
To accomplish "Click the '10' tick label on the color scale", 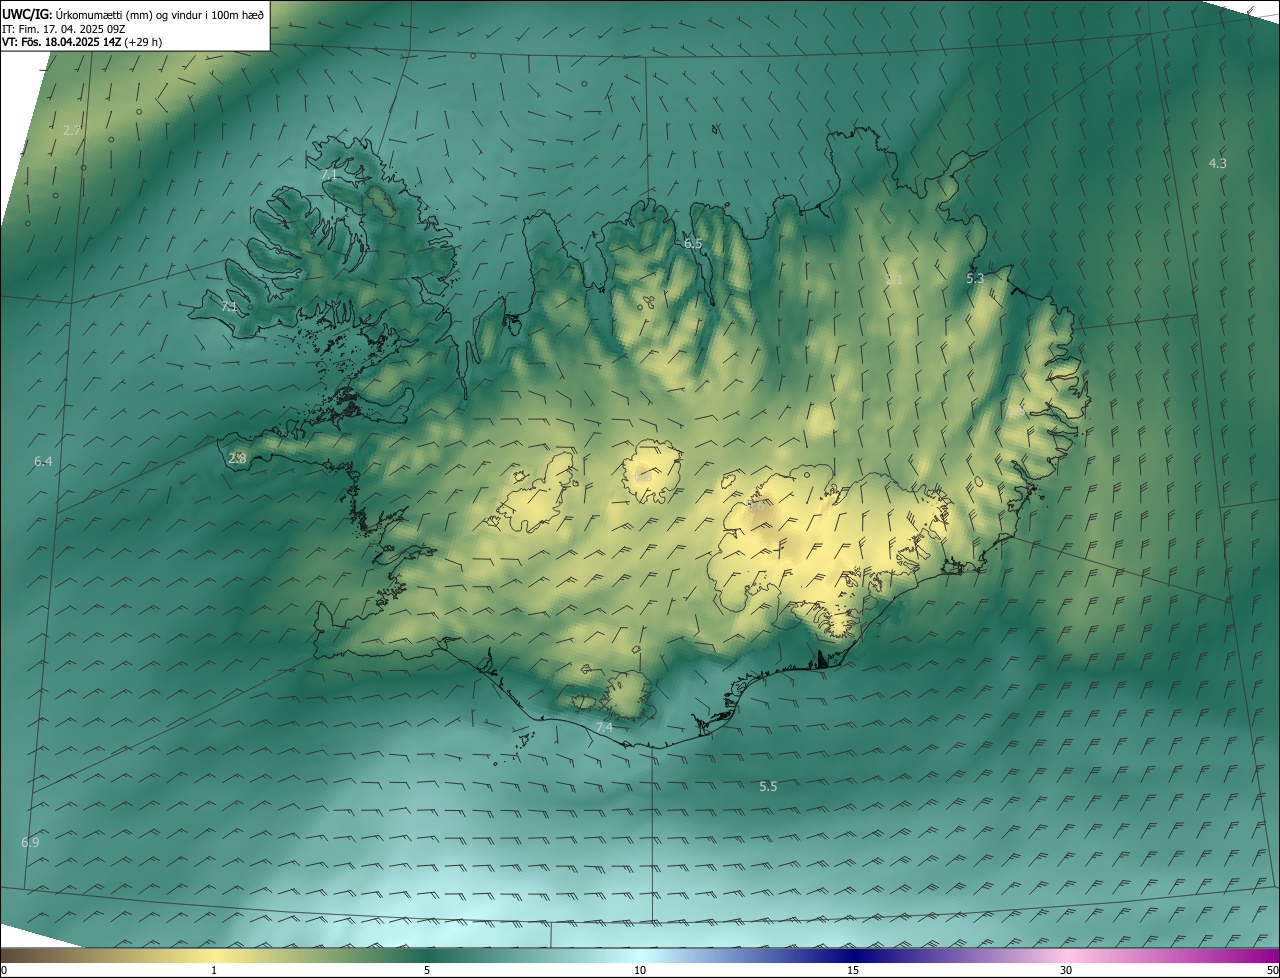I will click(640, 970).
